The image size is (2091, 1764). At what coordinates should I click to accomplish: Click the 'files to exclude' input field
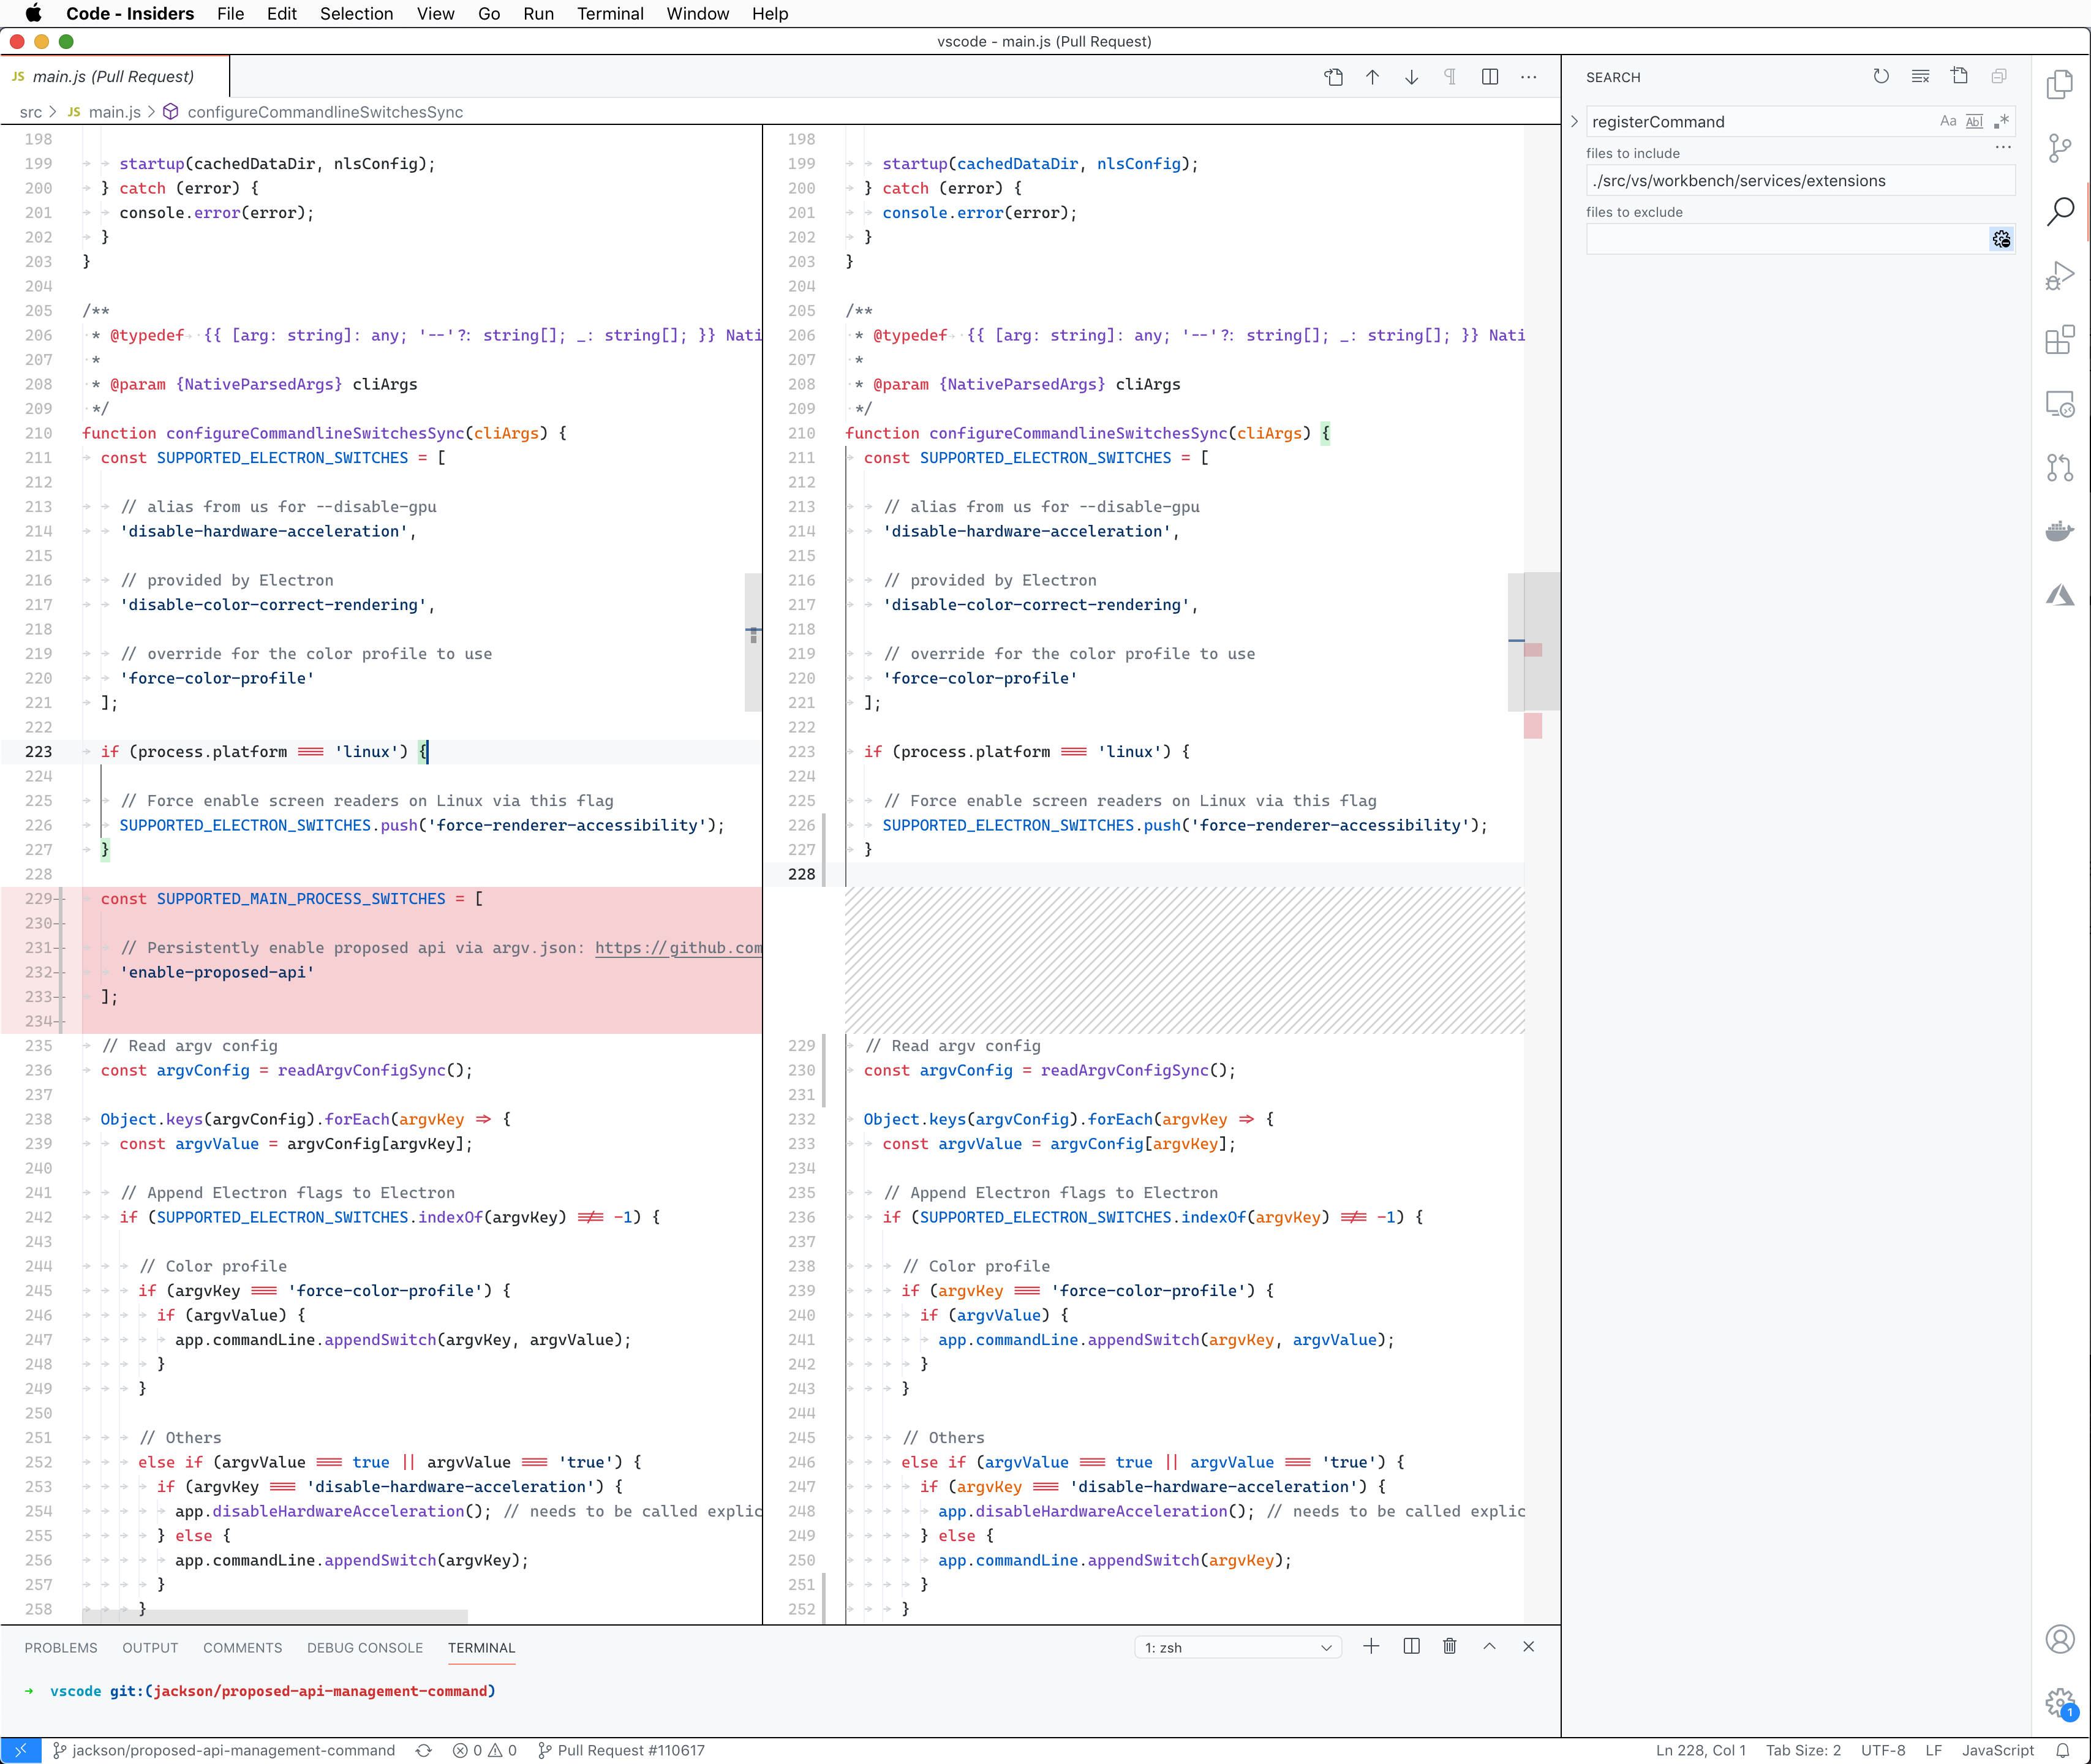click(x=1780, y=239)
